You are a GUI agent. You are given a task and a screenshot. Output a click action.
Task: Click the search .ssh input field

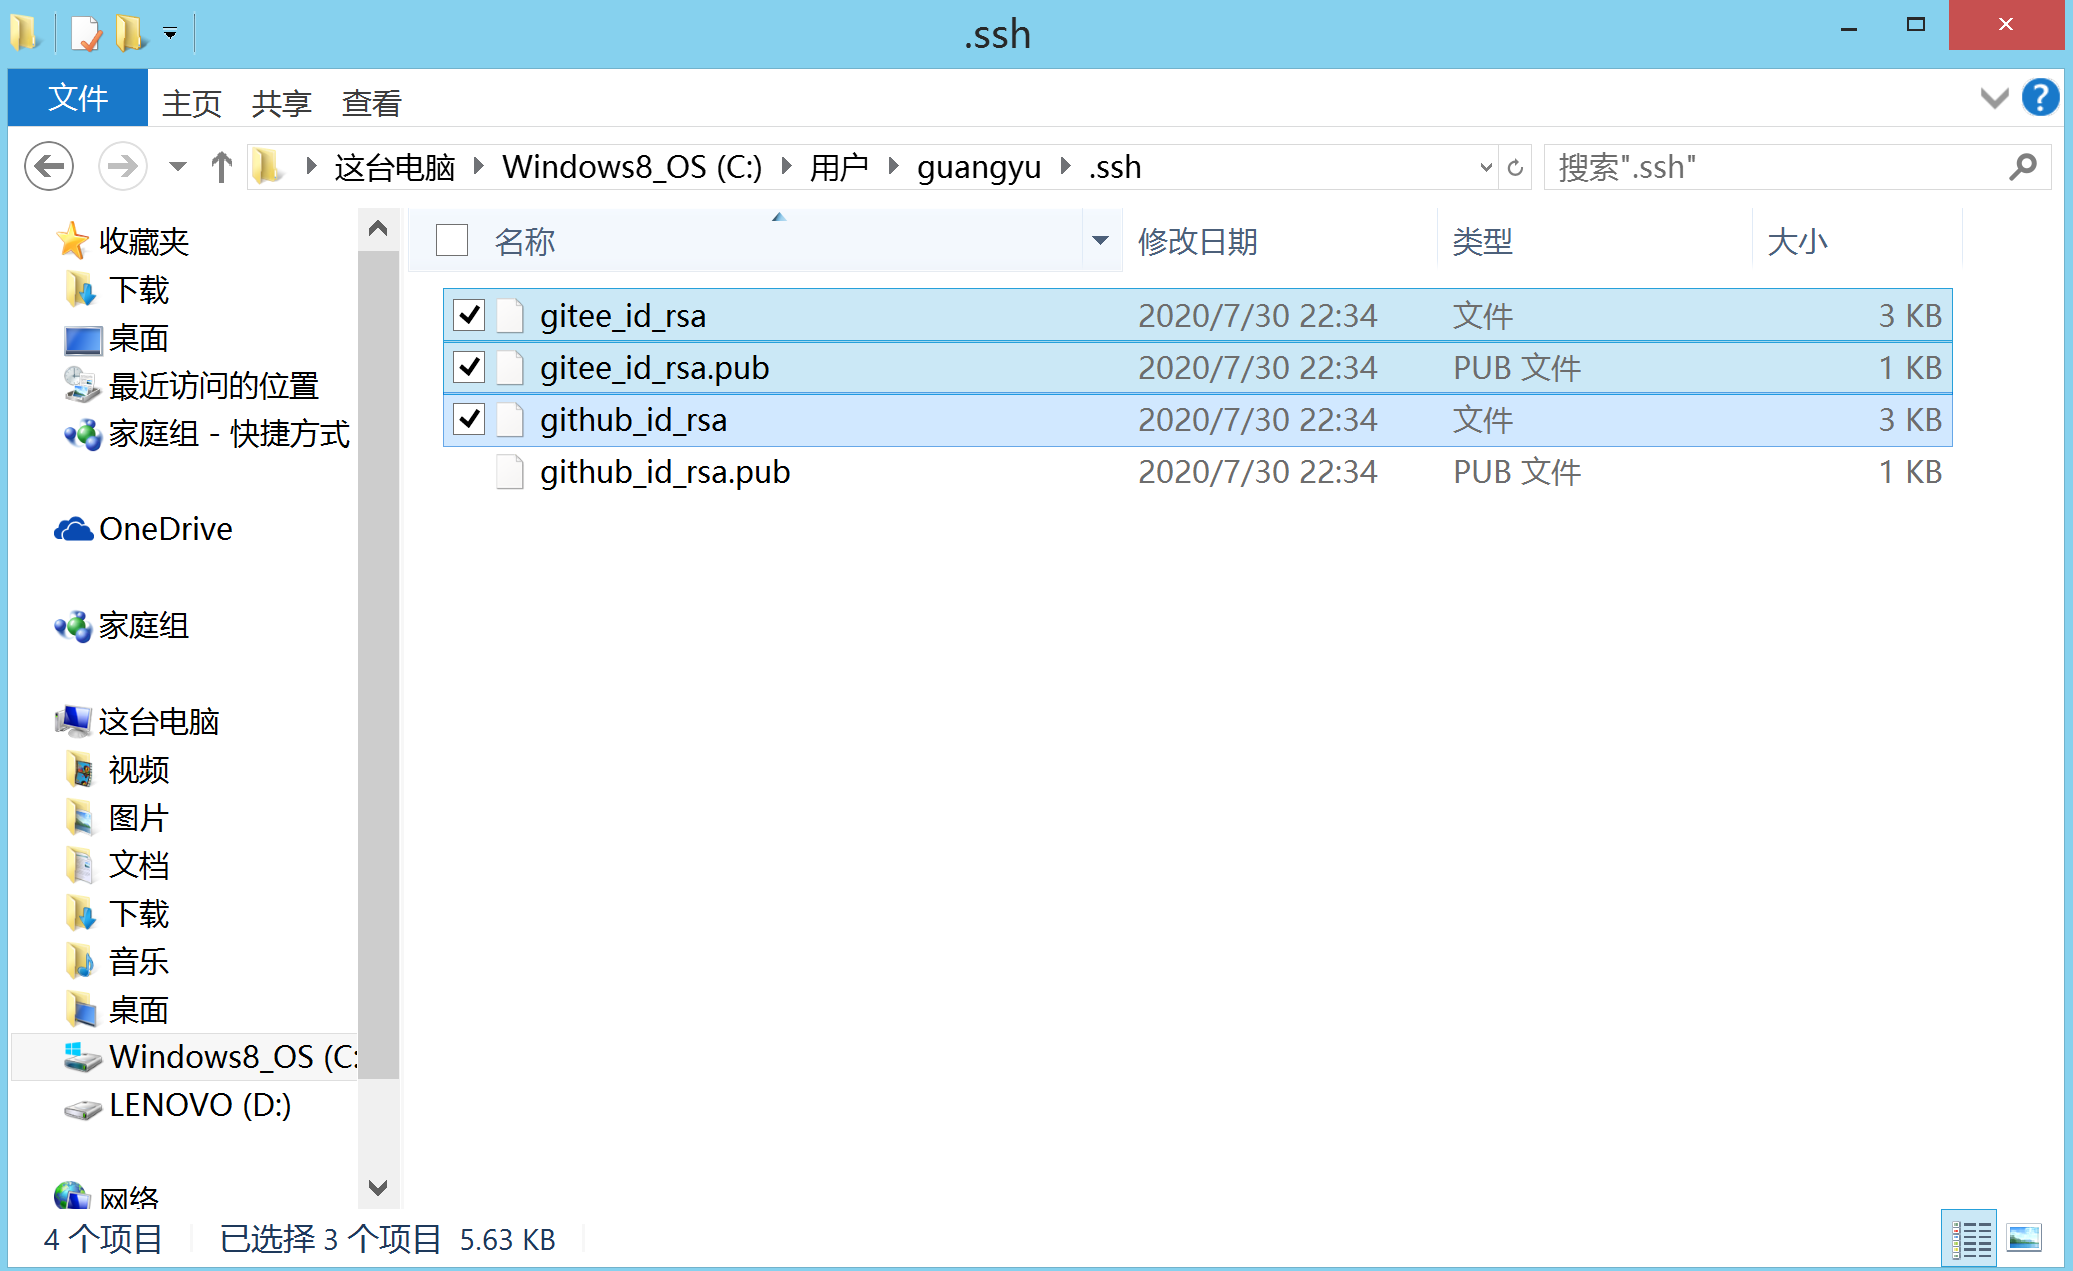[1750, 167]
